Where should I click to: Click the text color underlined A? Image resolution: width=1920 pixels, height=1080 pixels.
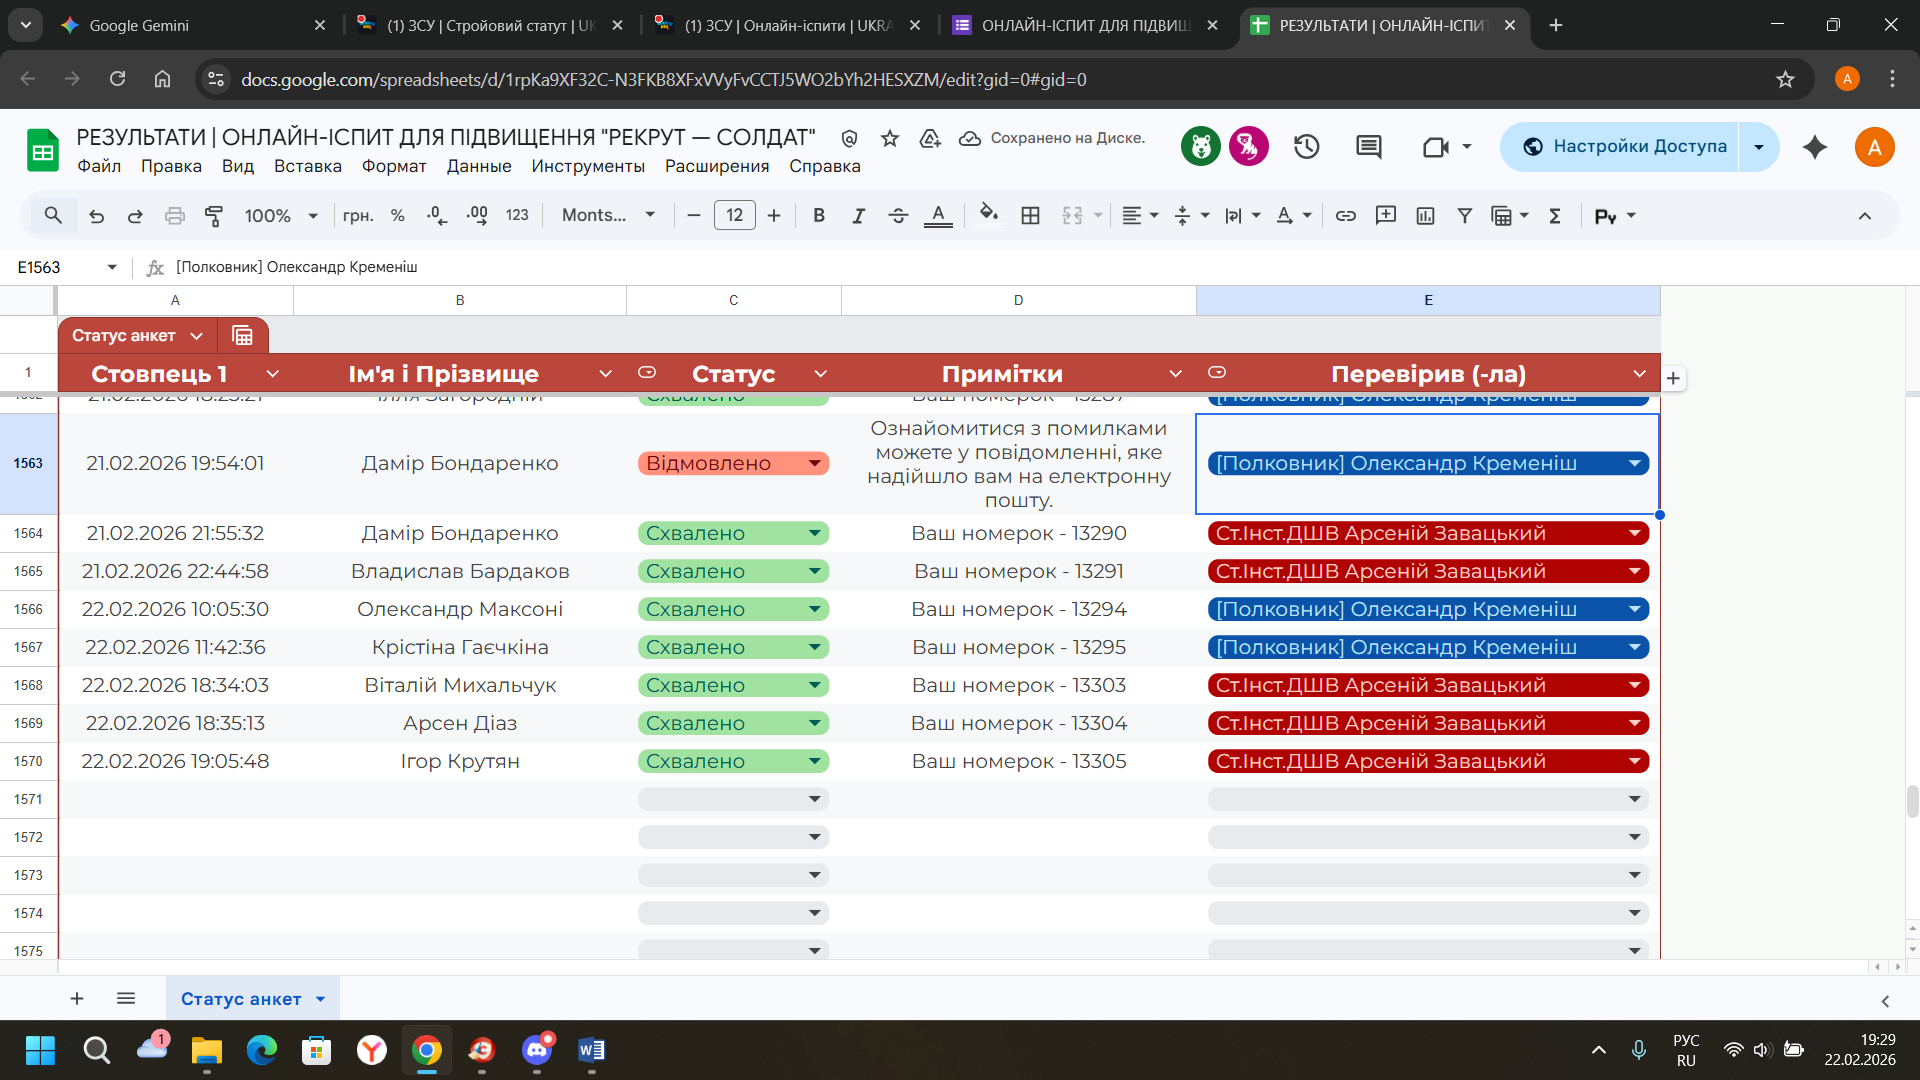click(937, 215)
